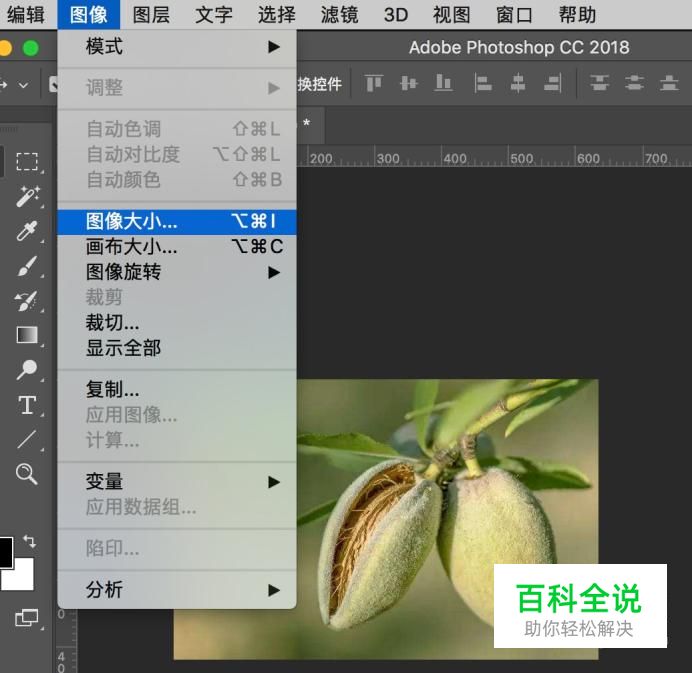Select the Zoom tool

[x=26, y=474]
